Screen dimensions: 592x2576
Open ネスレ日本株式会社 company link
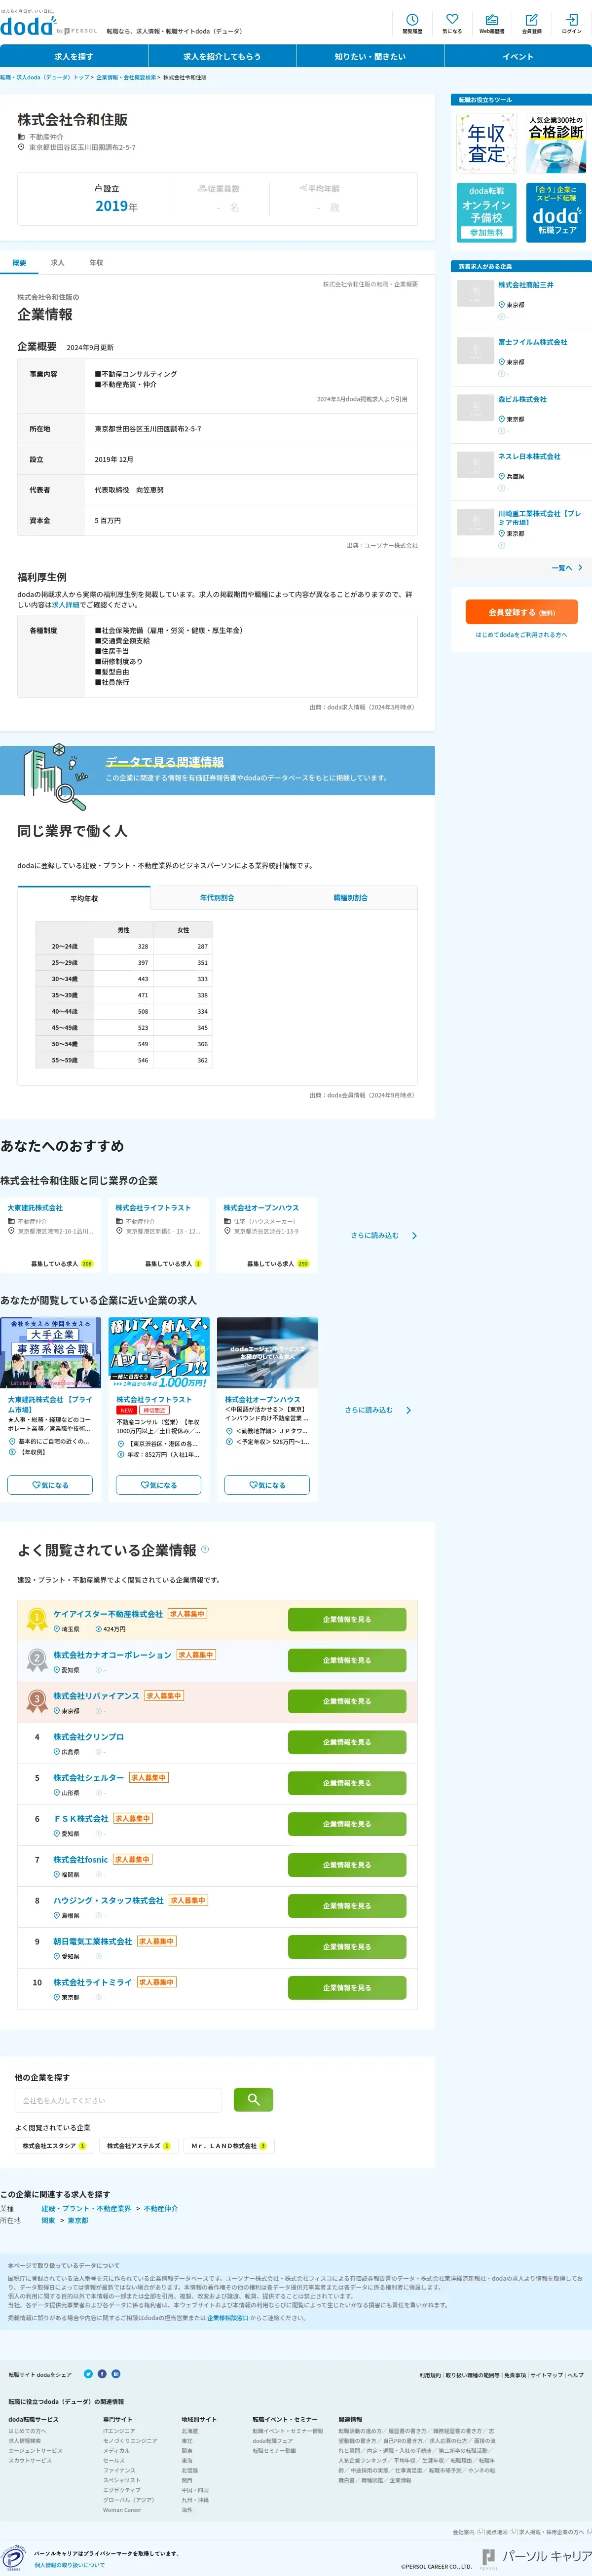point(530,456)
